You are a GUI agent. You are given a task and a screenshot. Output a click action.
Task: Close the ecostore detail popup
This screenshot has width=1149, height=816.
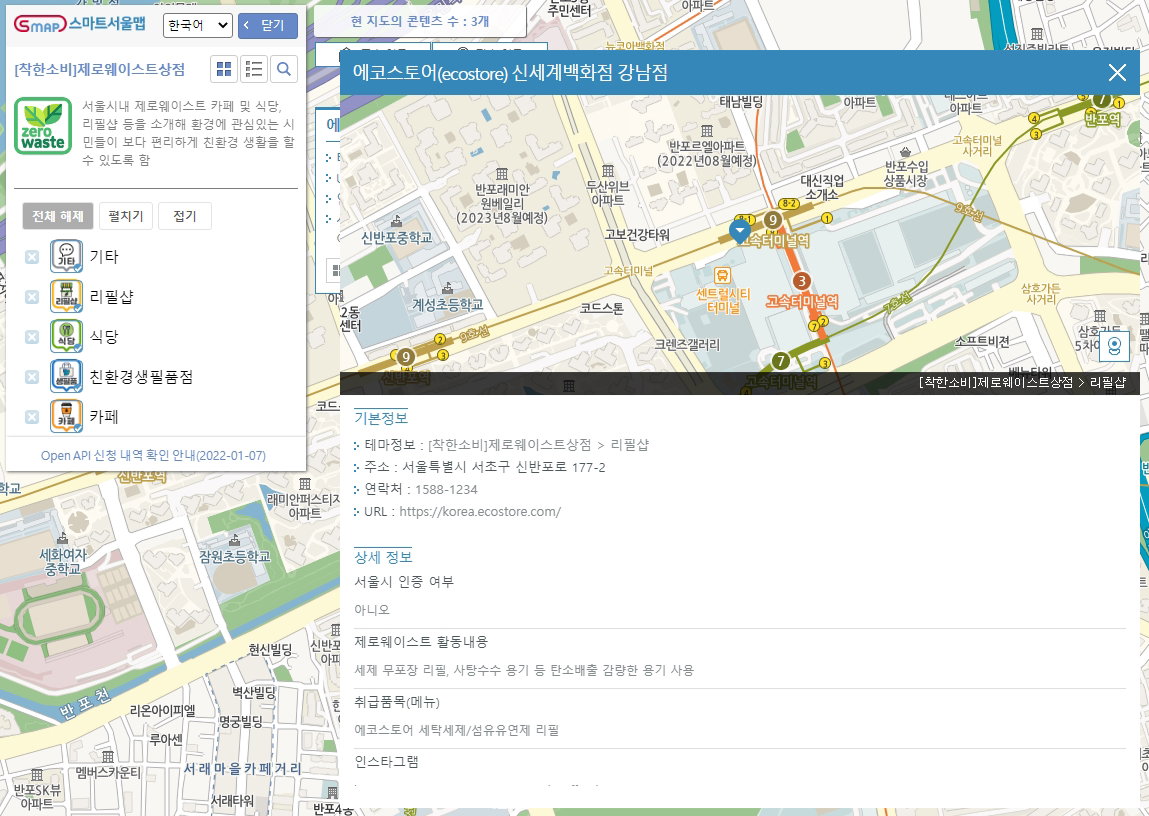click(1117, 73)
